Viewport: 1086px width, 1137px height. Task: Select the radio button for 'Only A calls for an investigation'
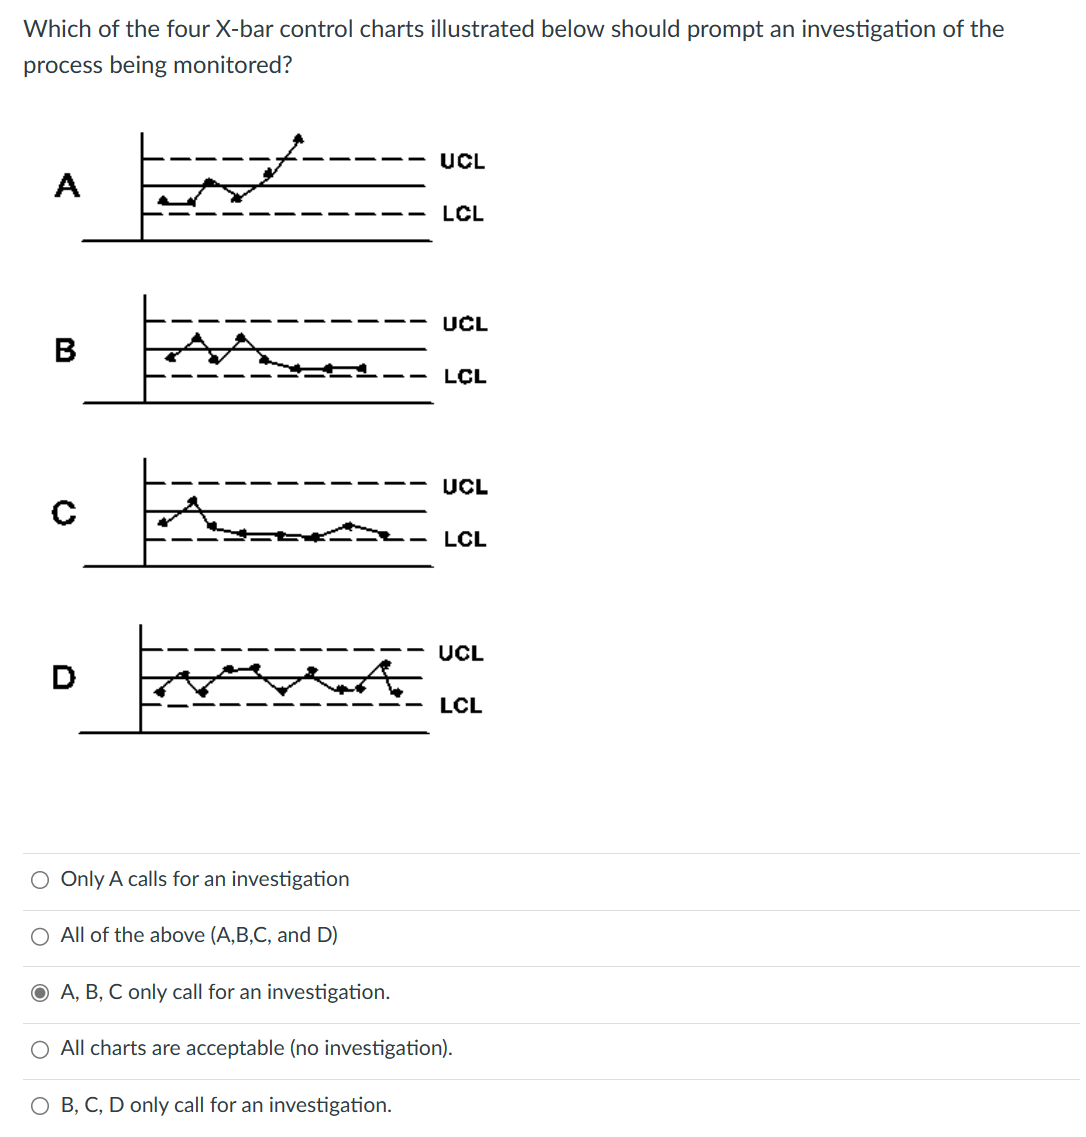40,879
